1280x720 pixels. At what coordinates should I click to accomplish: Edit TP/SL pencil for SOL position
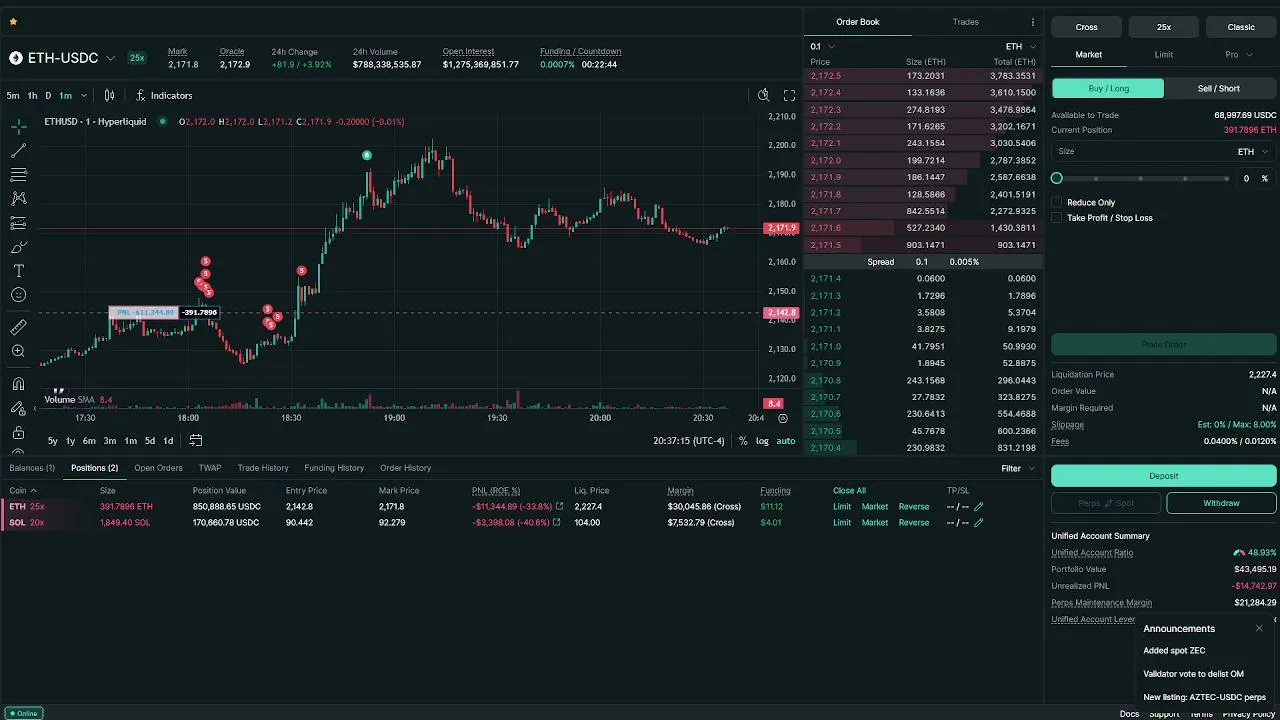pyautogui.click(x=979, y=523)
